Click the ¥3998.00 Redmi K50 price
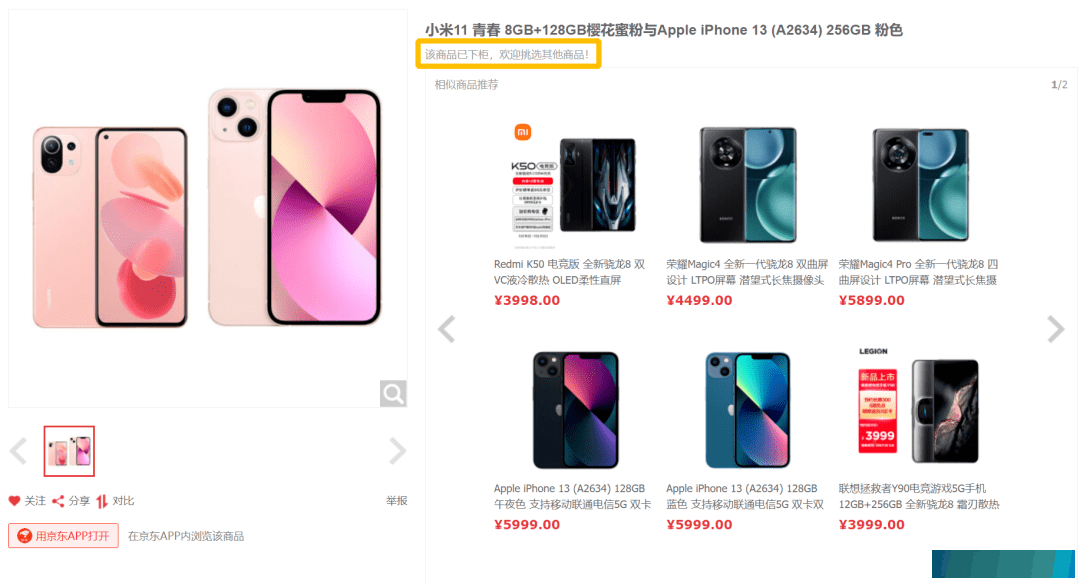1080x584 pixels. pyautogui.click(x=527, y=300)
